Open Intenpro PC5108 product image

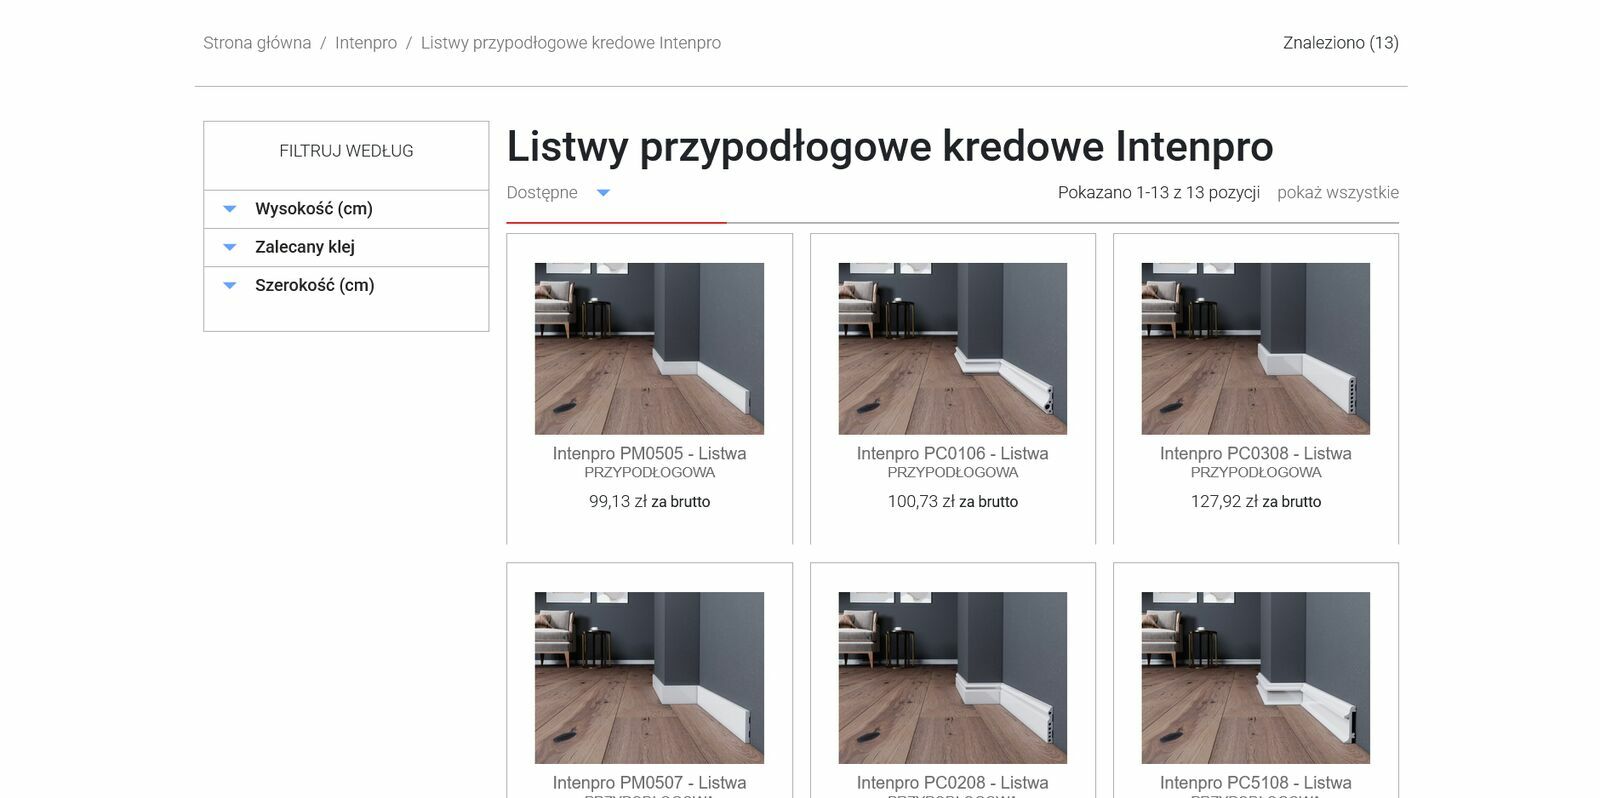[x=1256, y=678]
